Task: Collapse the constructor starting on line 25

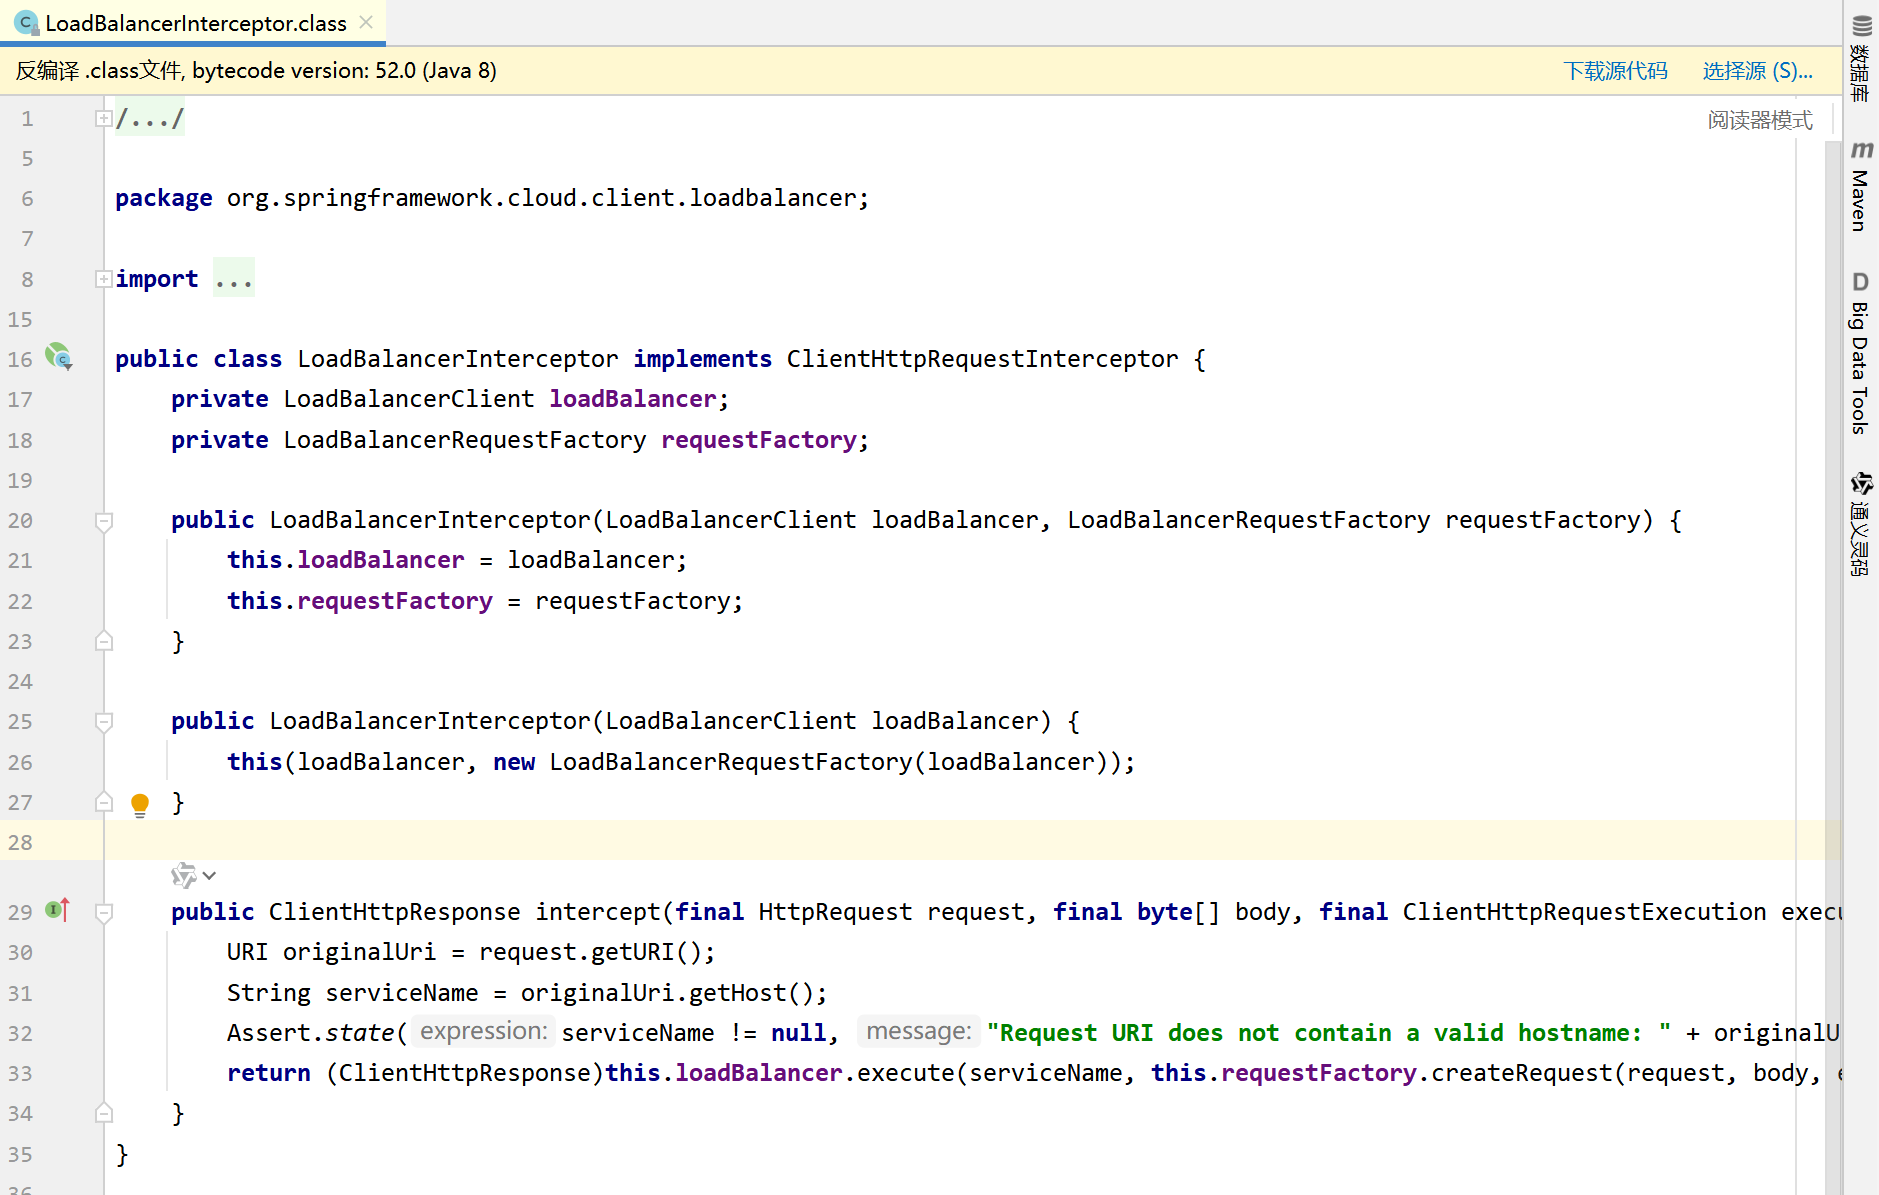Action: coord(103,722)
